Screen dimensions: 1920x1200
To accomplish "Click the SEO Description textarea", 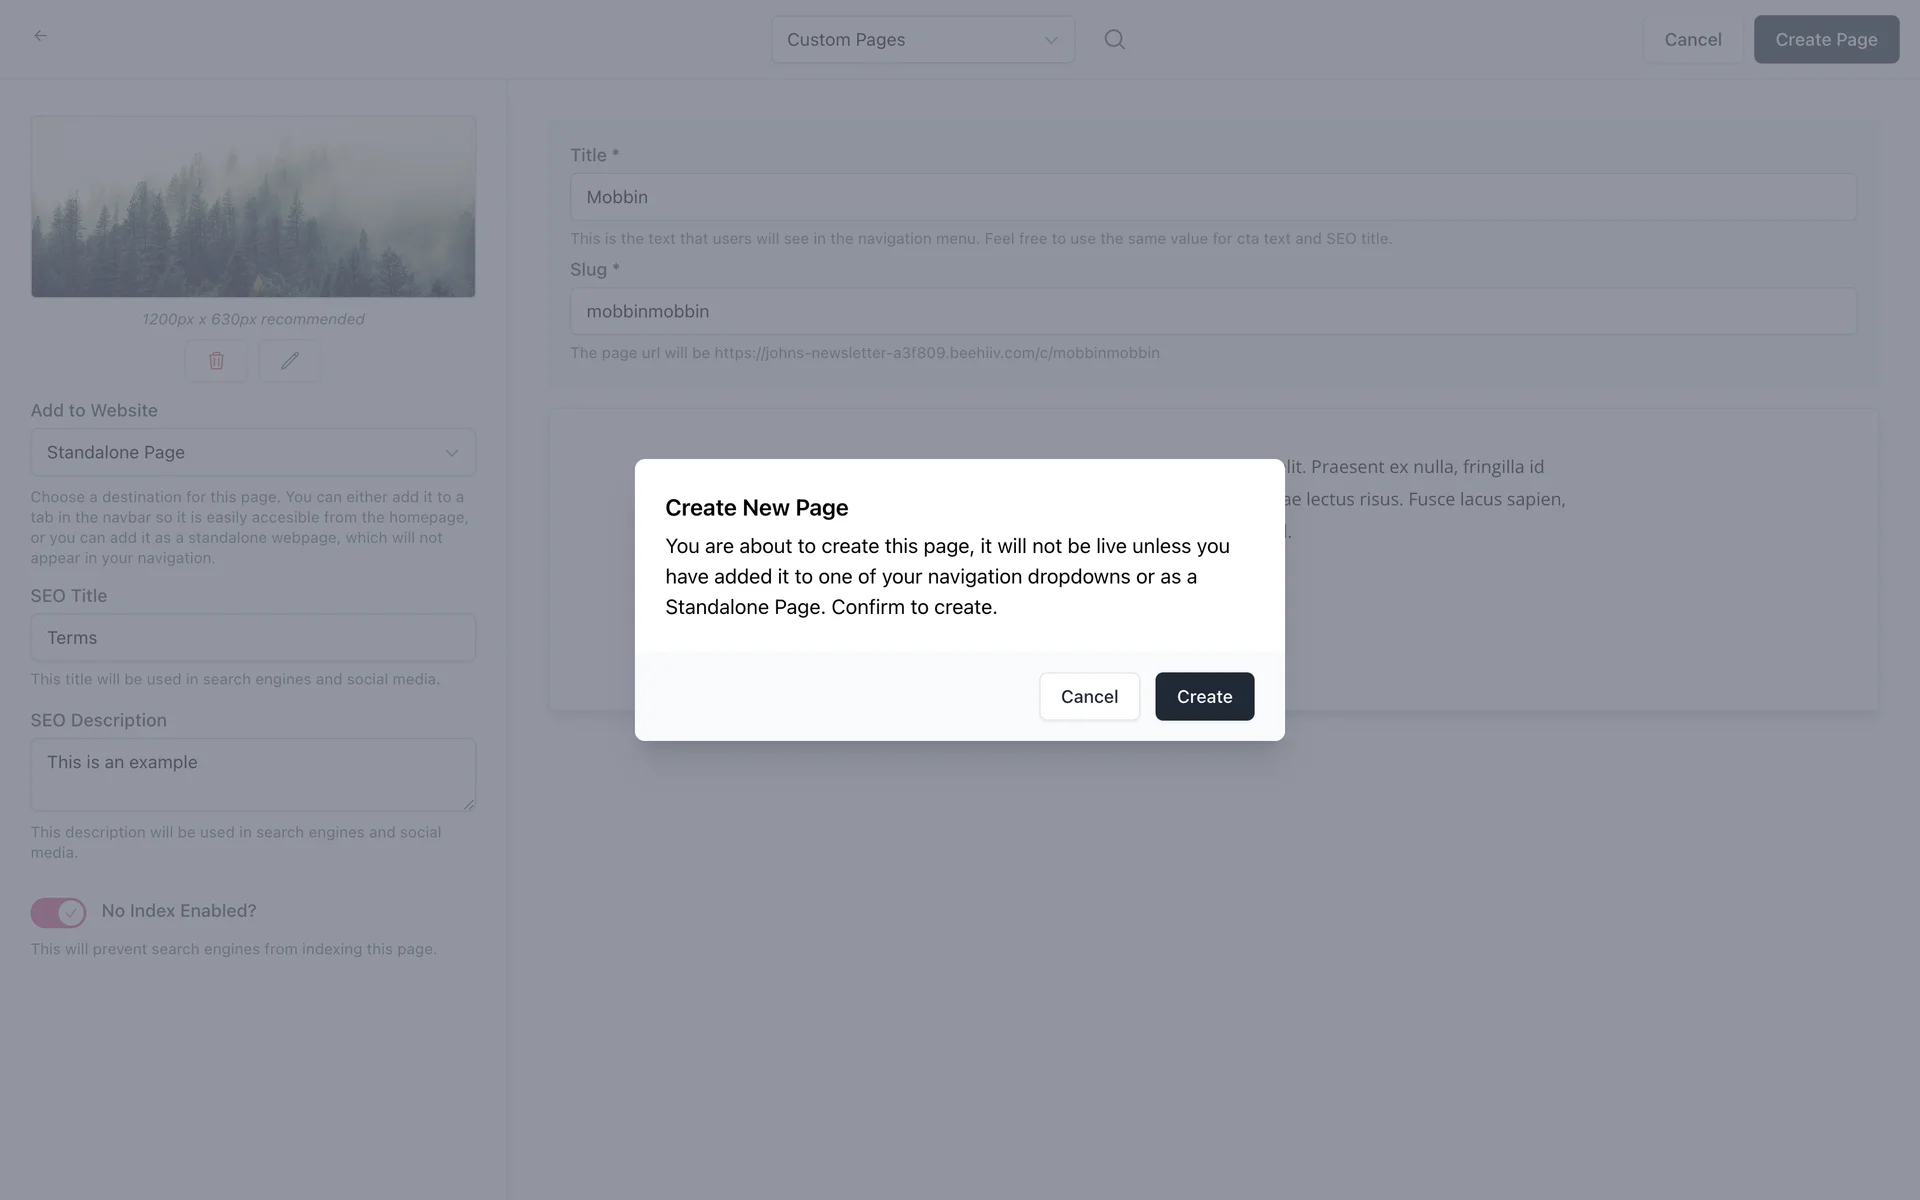I will point(252,774).
